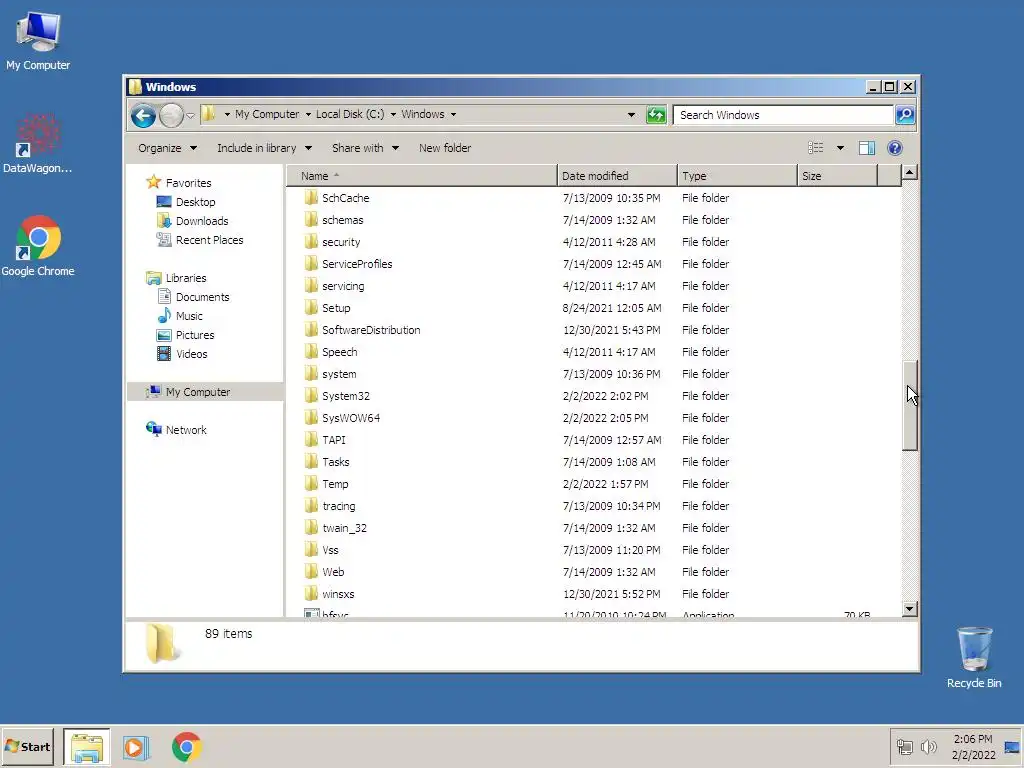Select the System32 folder icon

pyautogui.click(x=312, y=395)
